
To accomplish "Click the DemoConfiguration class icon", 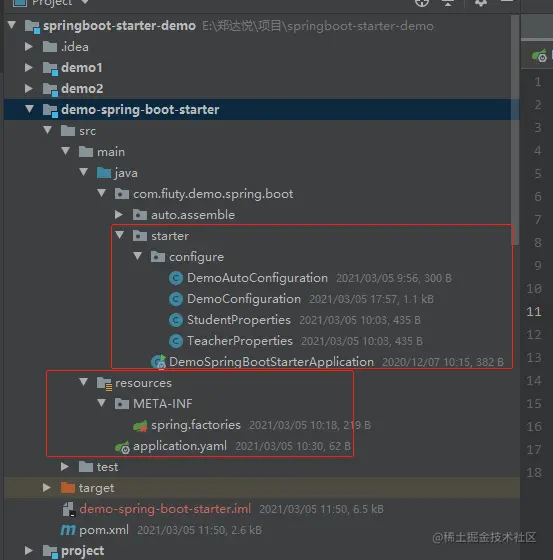I will pyautogui.click(x=176, y=299).
